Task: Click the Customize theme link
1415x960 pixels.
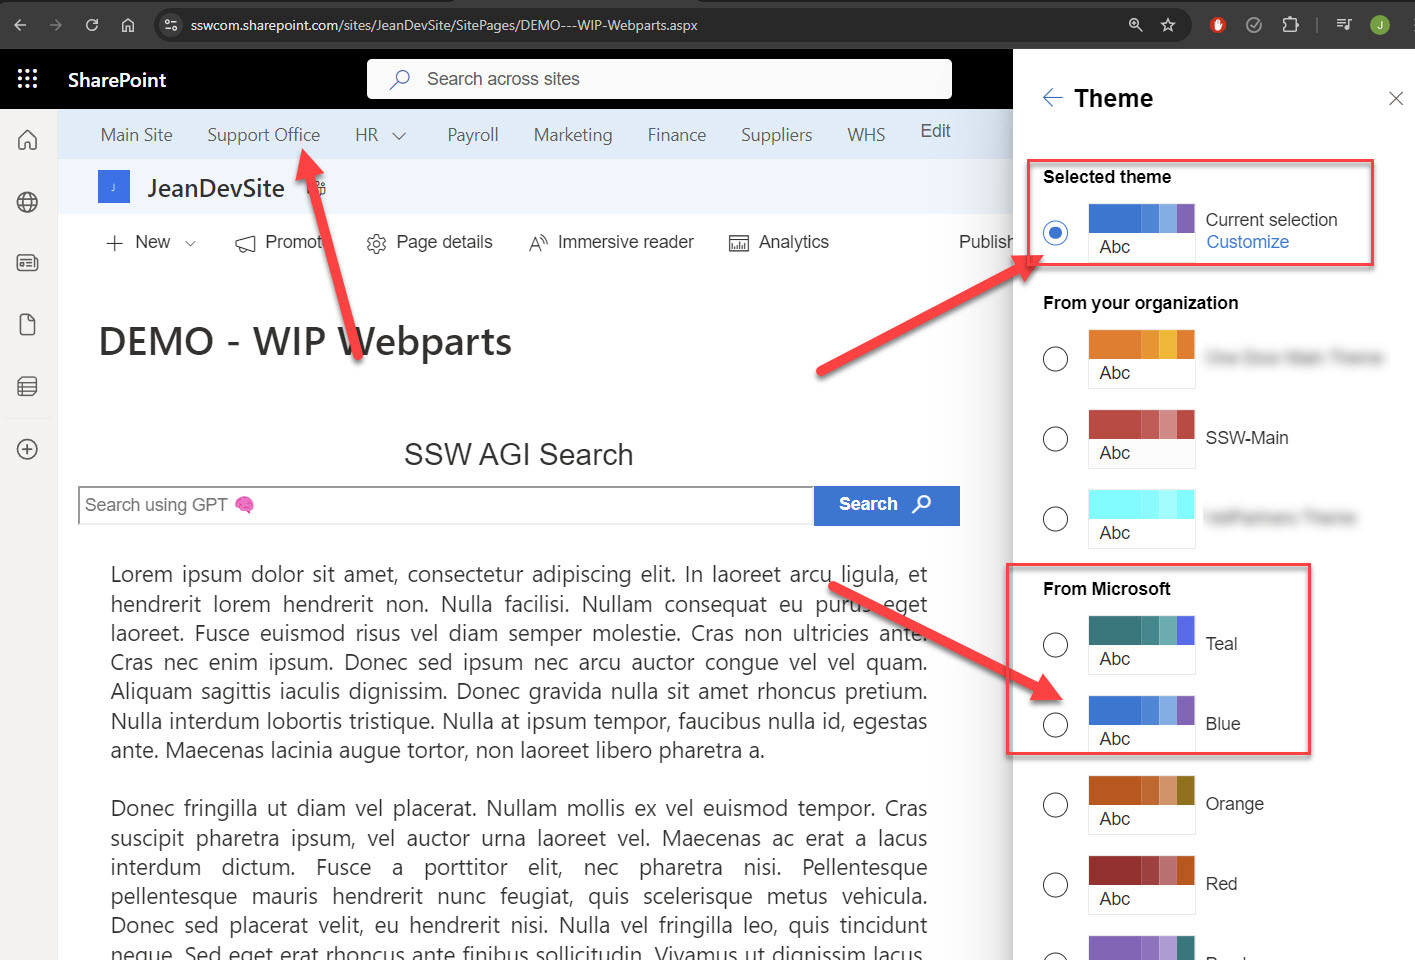Action: (1247, 242)
